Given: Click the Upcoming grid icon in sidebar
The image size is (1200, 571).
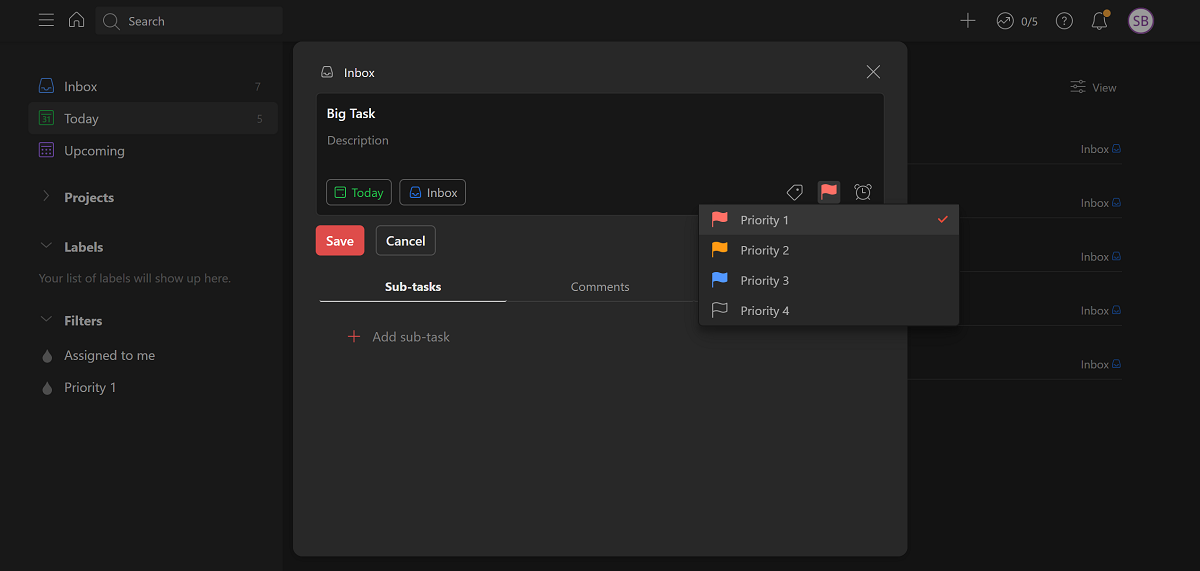Looking at the screenshot, I should [46, 150].
